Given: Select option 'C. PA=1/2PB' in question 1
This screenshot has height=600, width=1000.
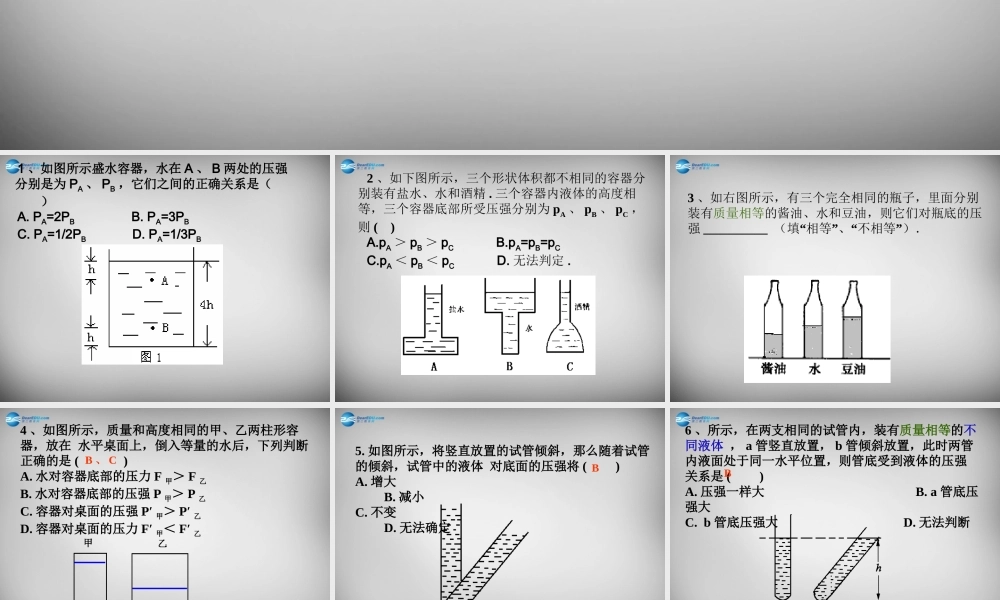Looking at the screenshot, I should (52, 235).
